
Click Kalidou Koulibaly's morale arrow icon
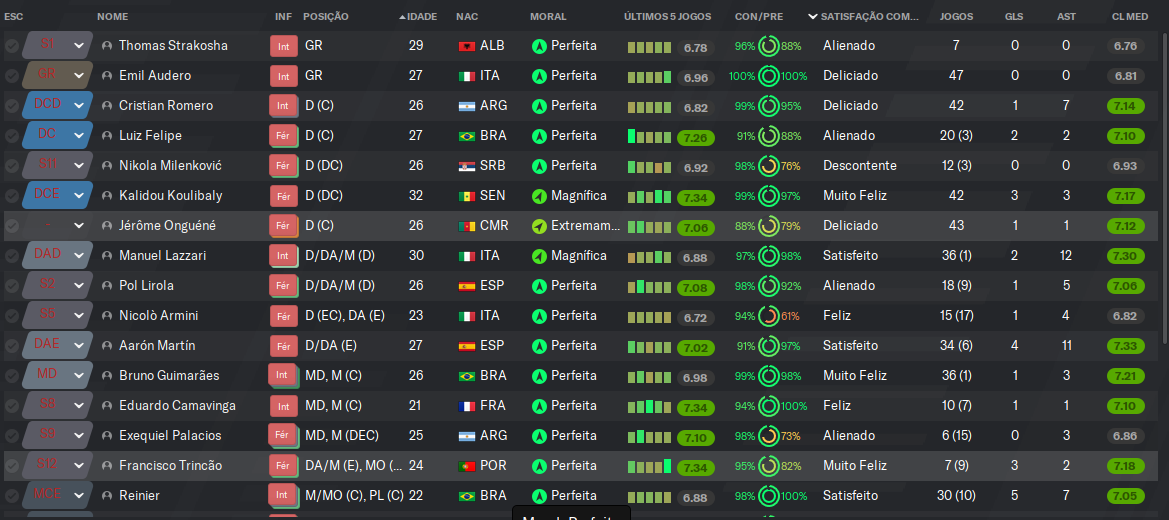539,196
